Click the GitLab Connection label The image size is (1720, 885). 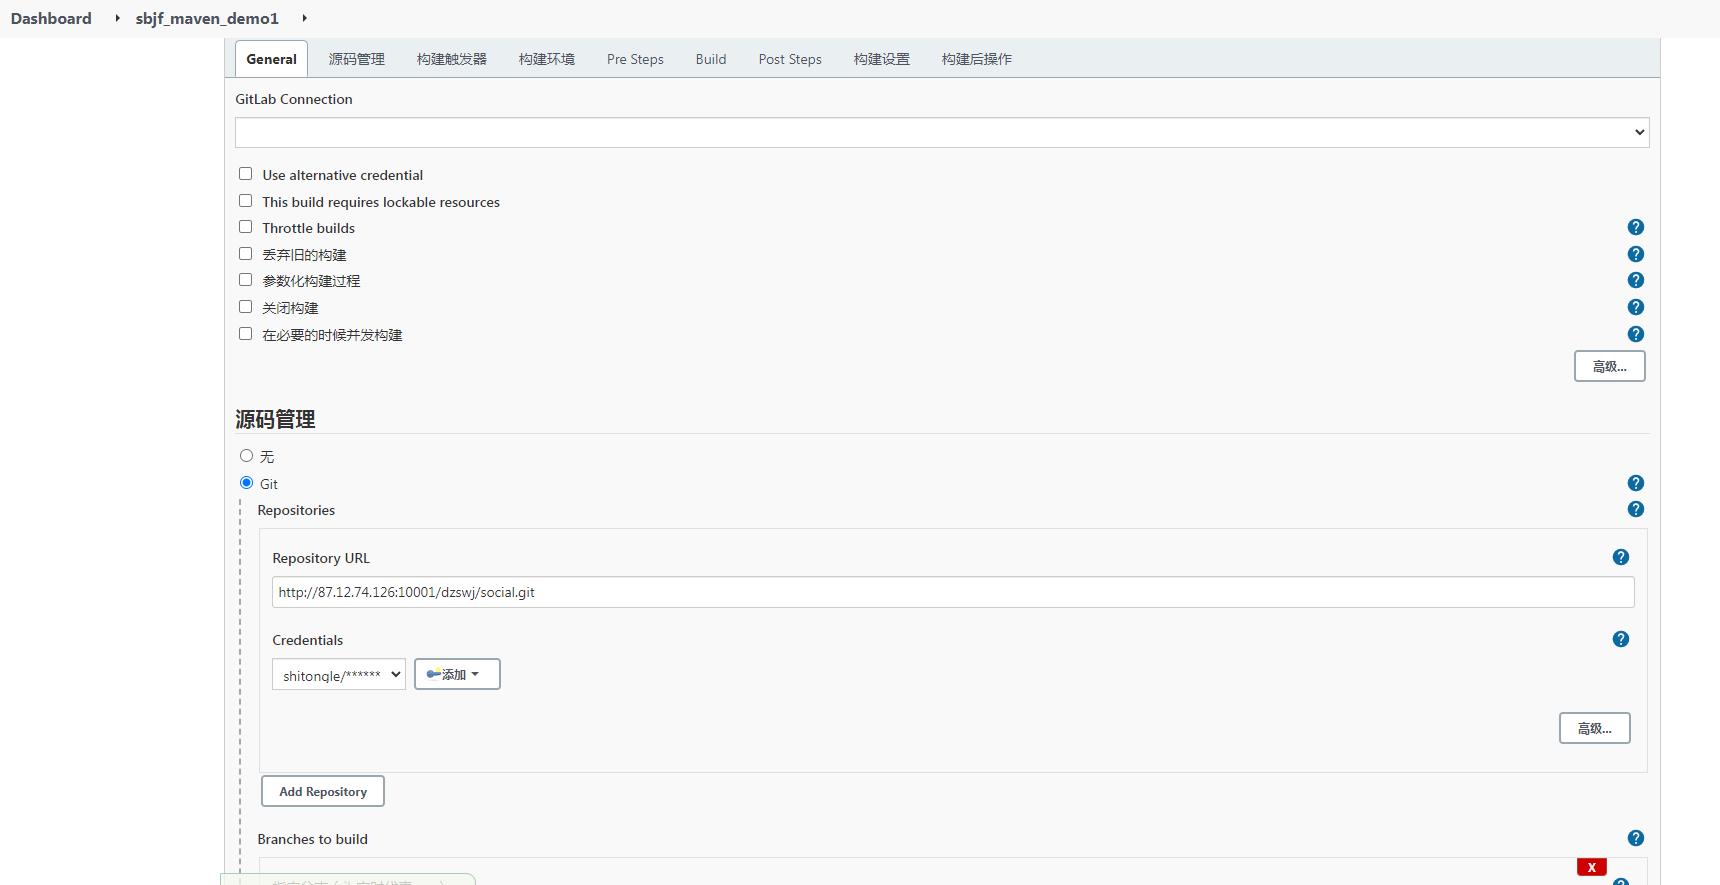click(x=294, y=99)
